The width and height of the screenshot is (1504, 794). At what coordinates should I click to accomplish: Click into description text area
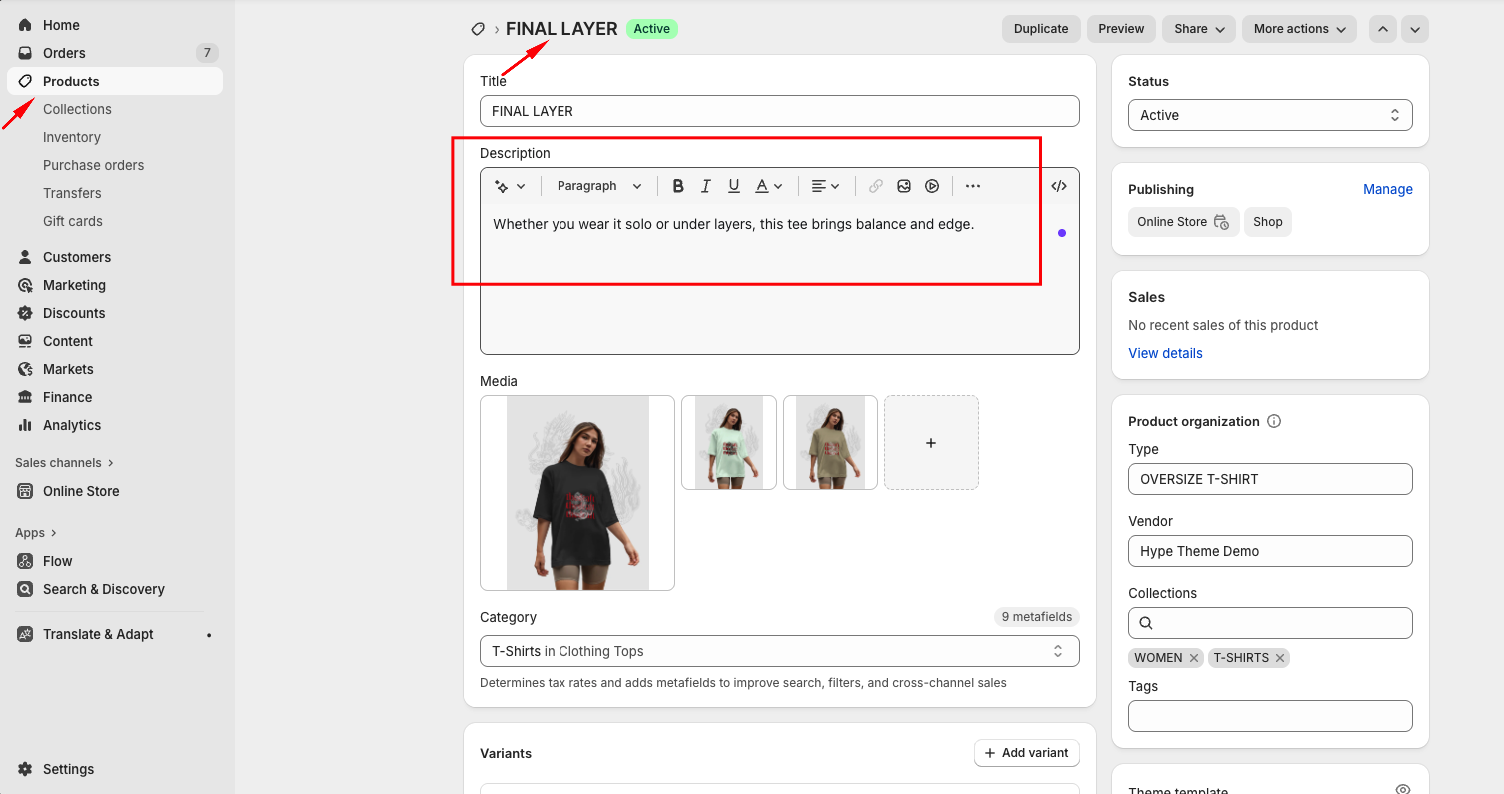point(780,278)
